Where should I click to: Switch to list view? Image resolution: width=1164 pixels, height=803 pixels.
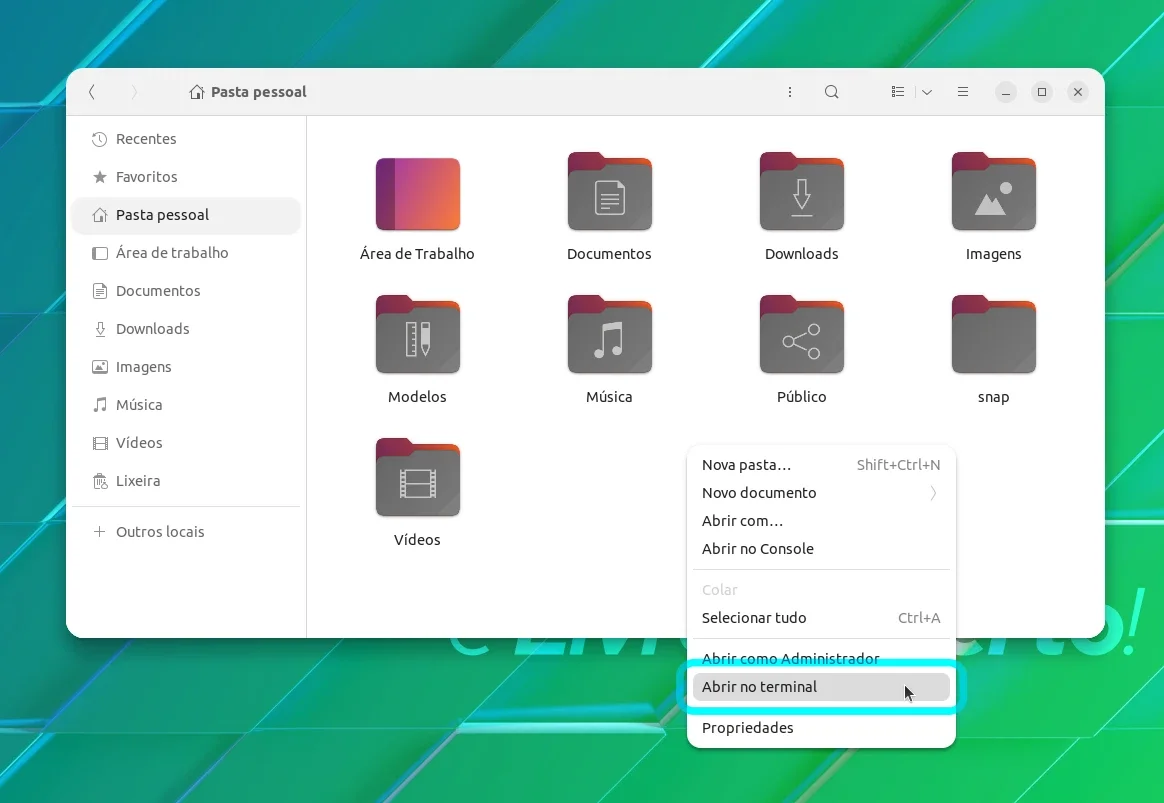pos(897,92)
